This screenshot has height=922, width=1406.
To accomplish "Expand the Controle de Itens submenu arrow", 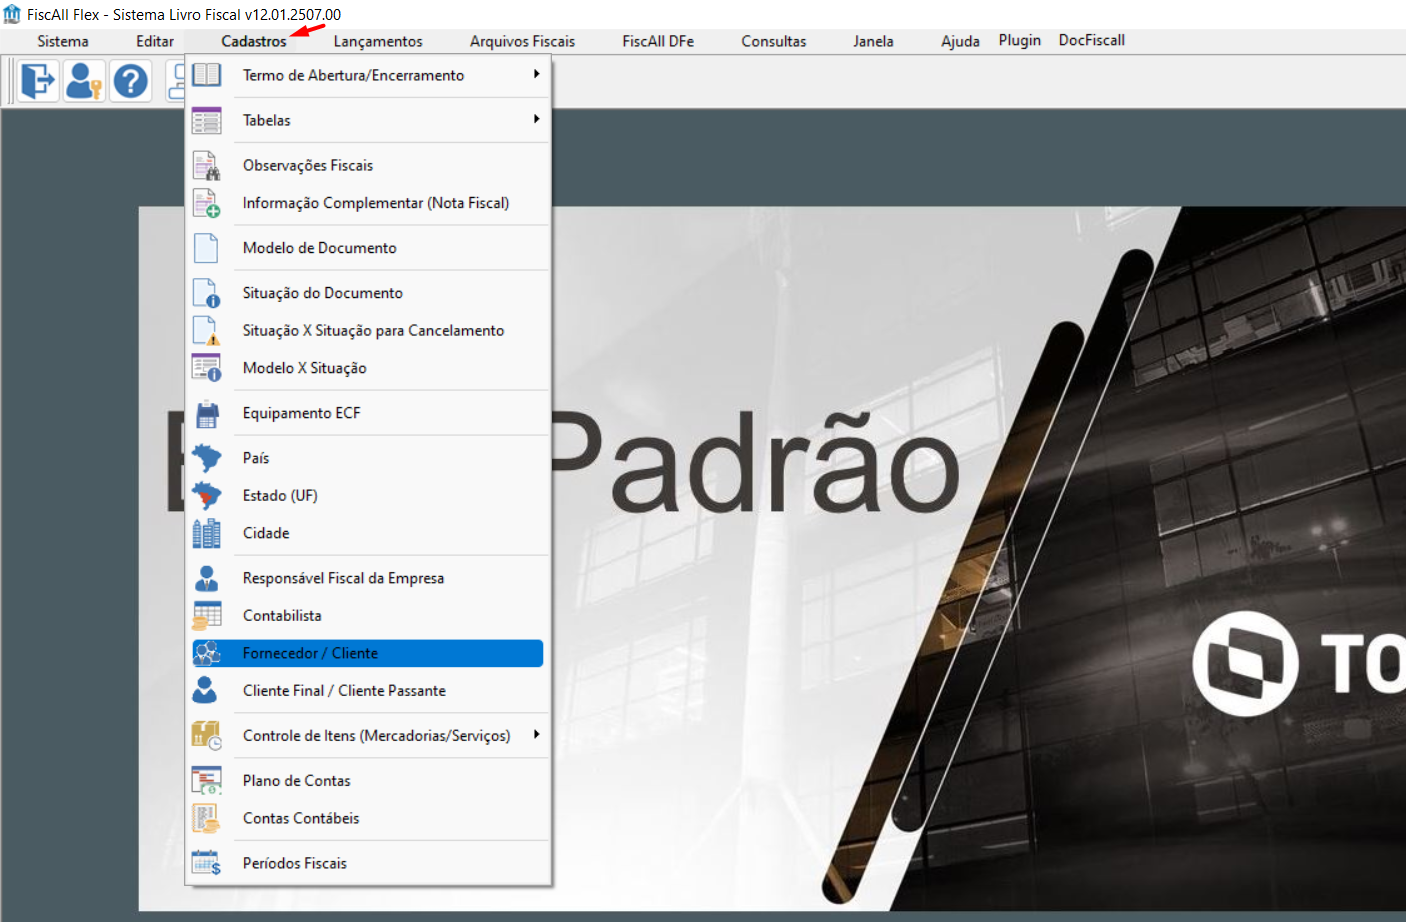I will click(x=537, y=734).
